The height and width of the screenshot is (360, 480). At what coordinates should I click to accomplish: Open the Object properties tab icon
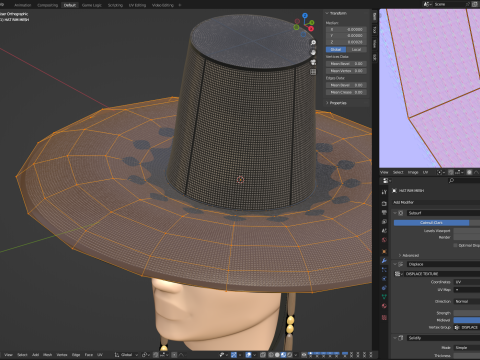[x=384, y=251]
